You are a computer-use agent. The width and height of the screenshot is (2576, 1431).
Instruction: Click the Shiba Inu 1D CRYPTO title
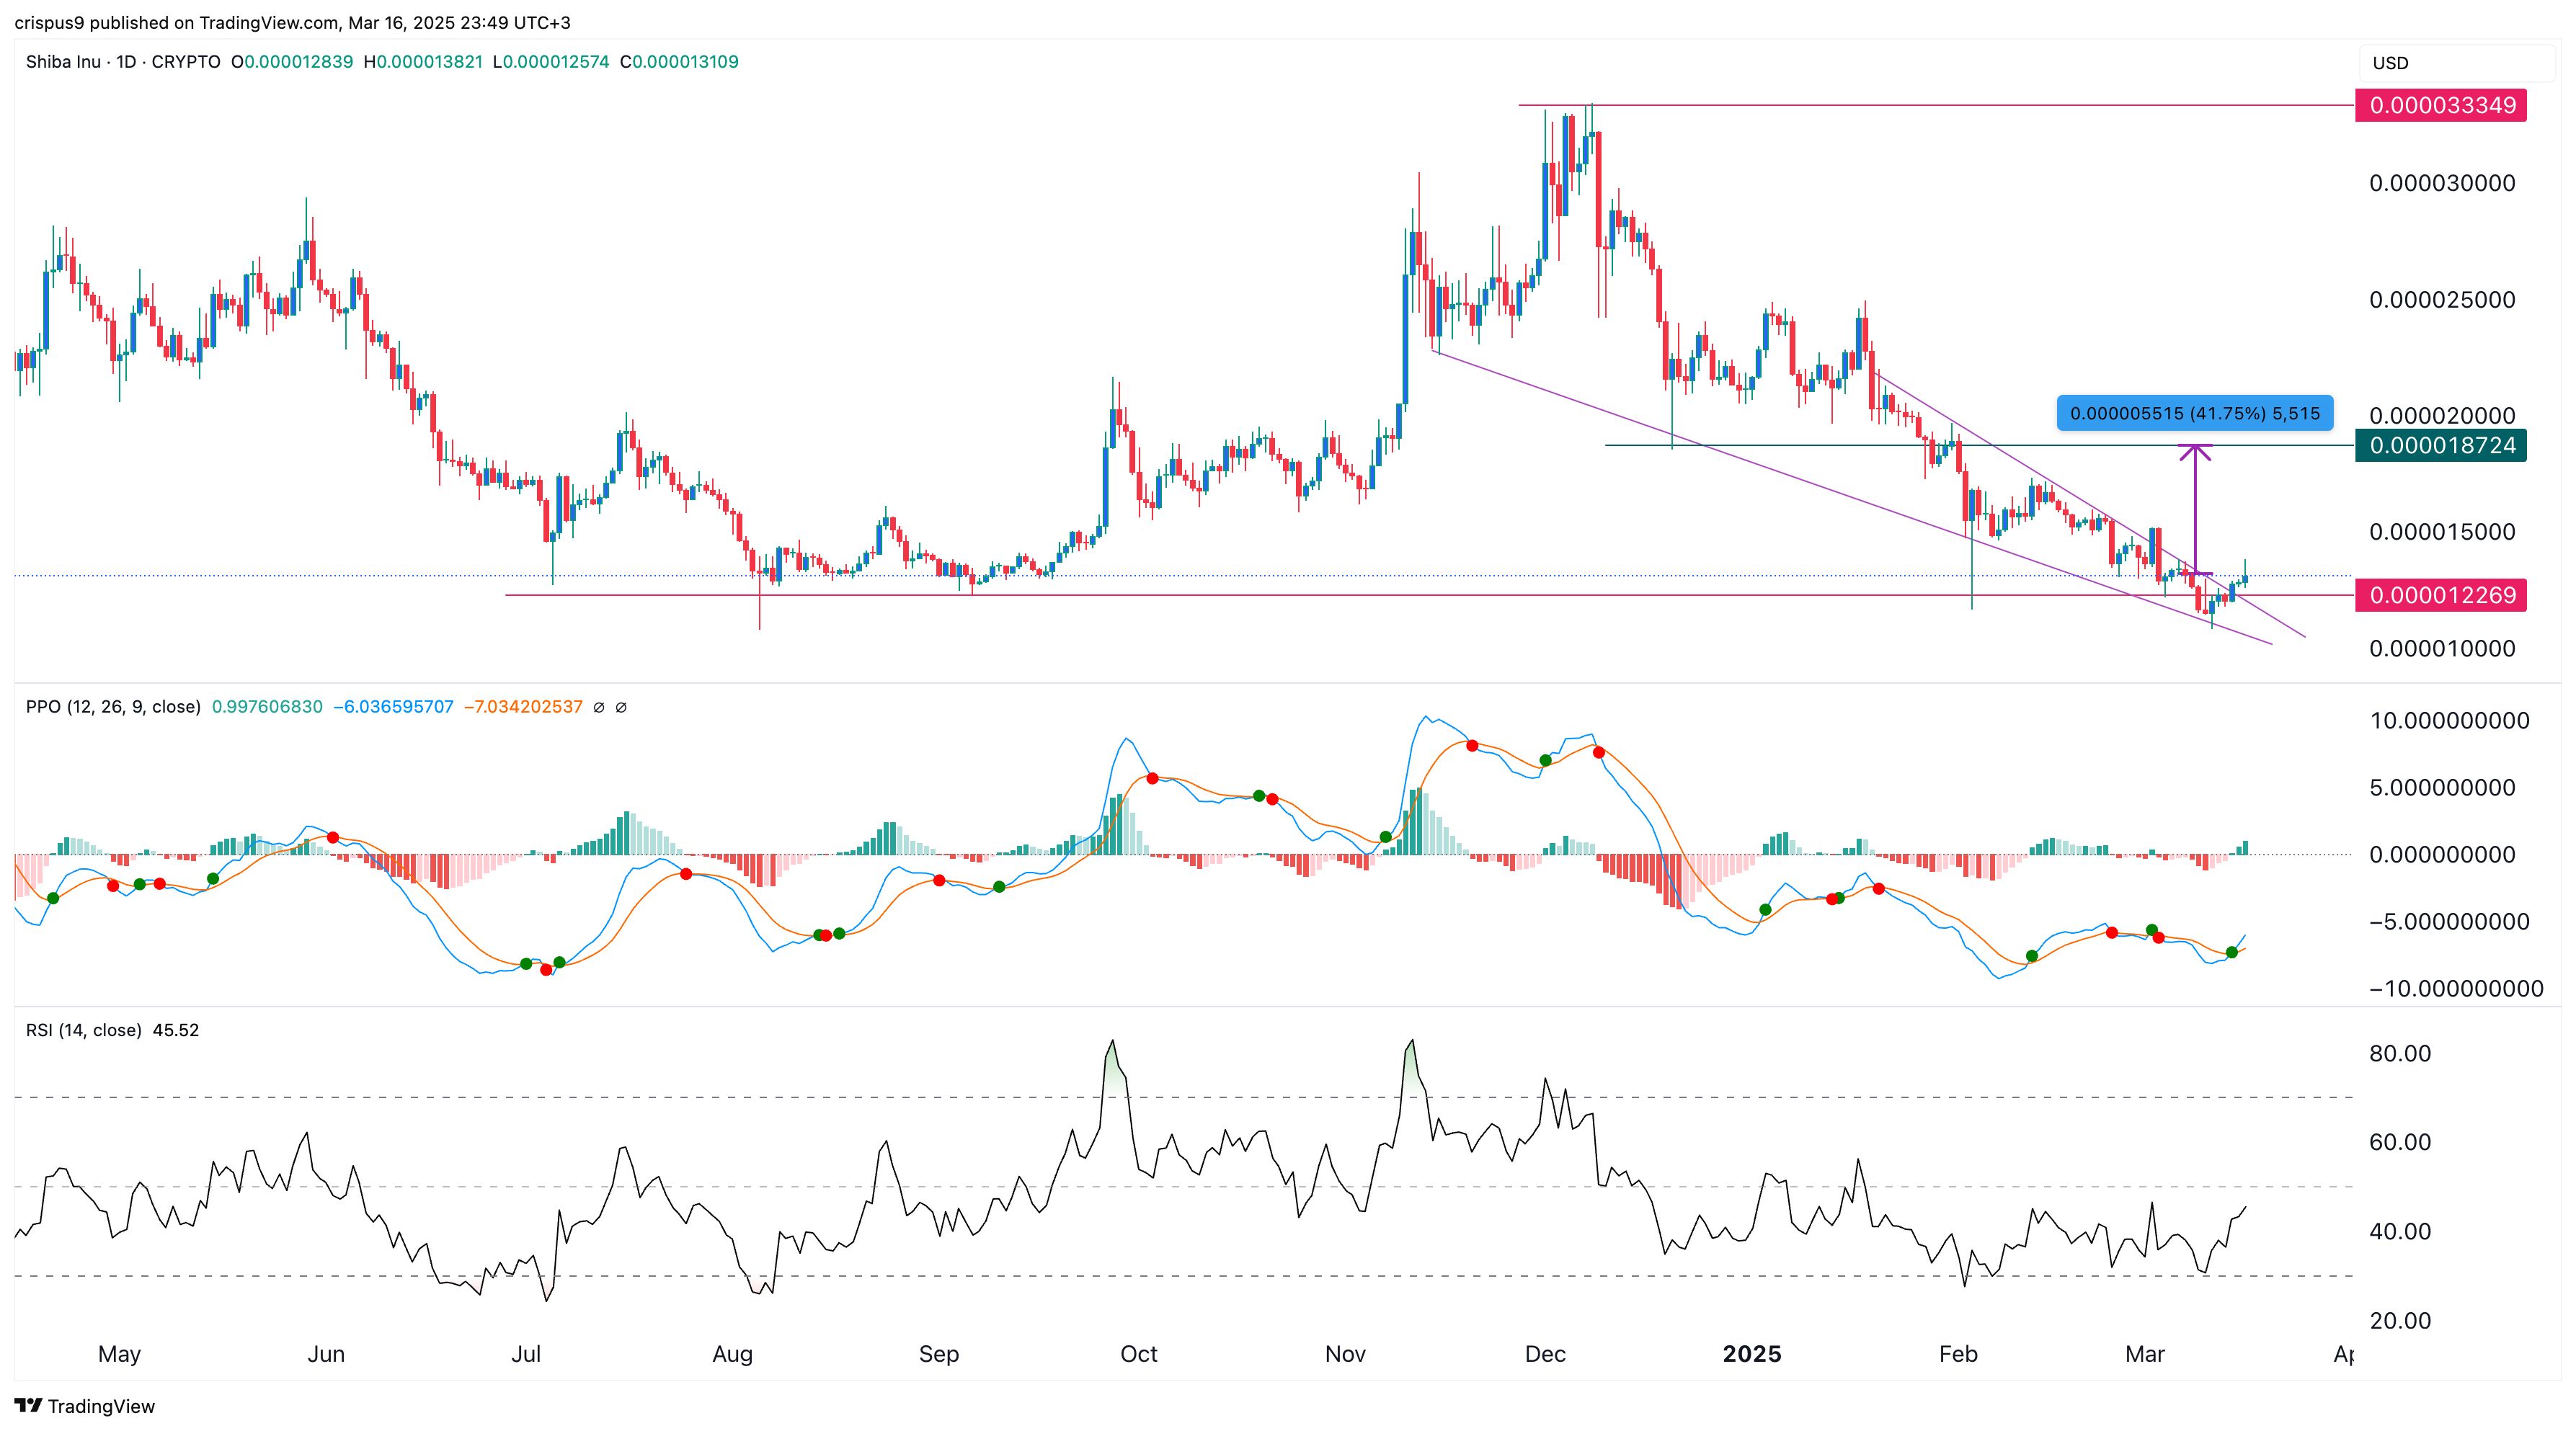coord(123,62)
